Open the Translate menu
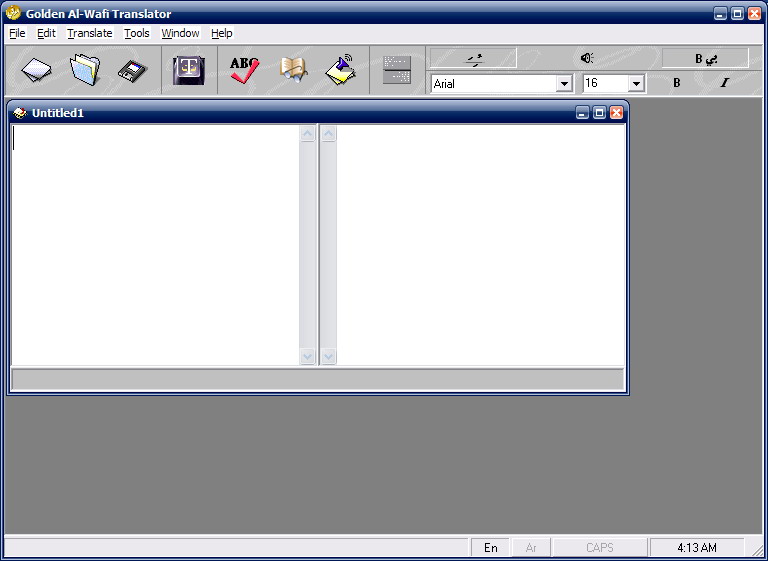768x561 pixels. pos(90,33)
